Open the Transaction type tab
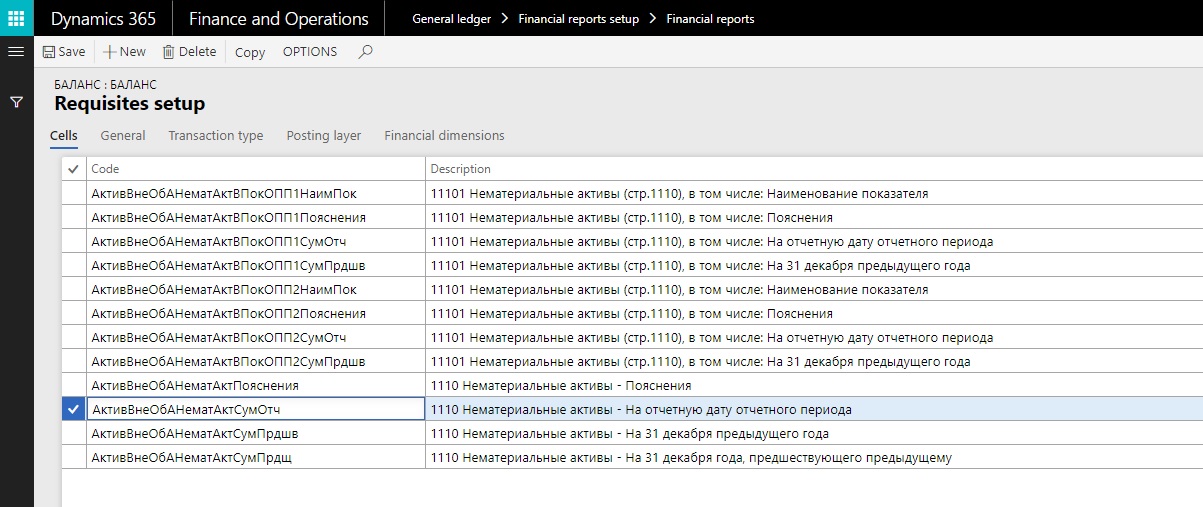This screenshot has width=1203, height=507. click(x=215, y=136)
